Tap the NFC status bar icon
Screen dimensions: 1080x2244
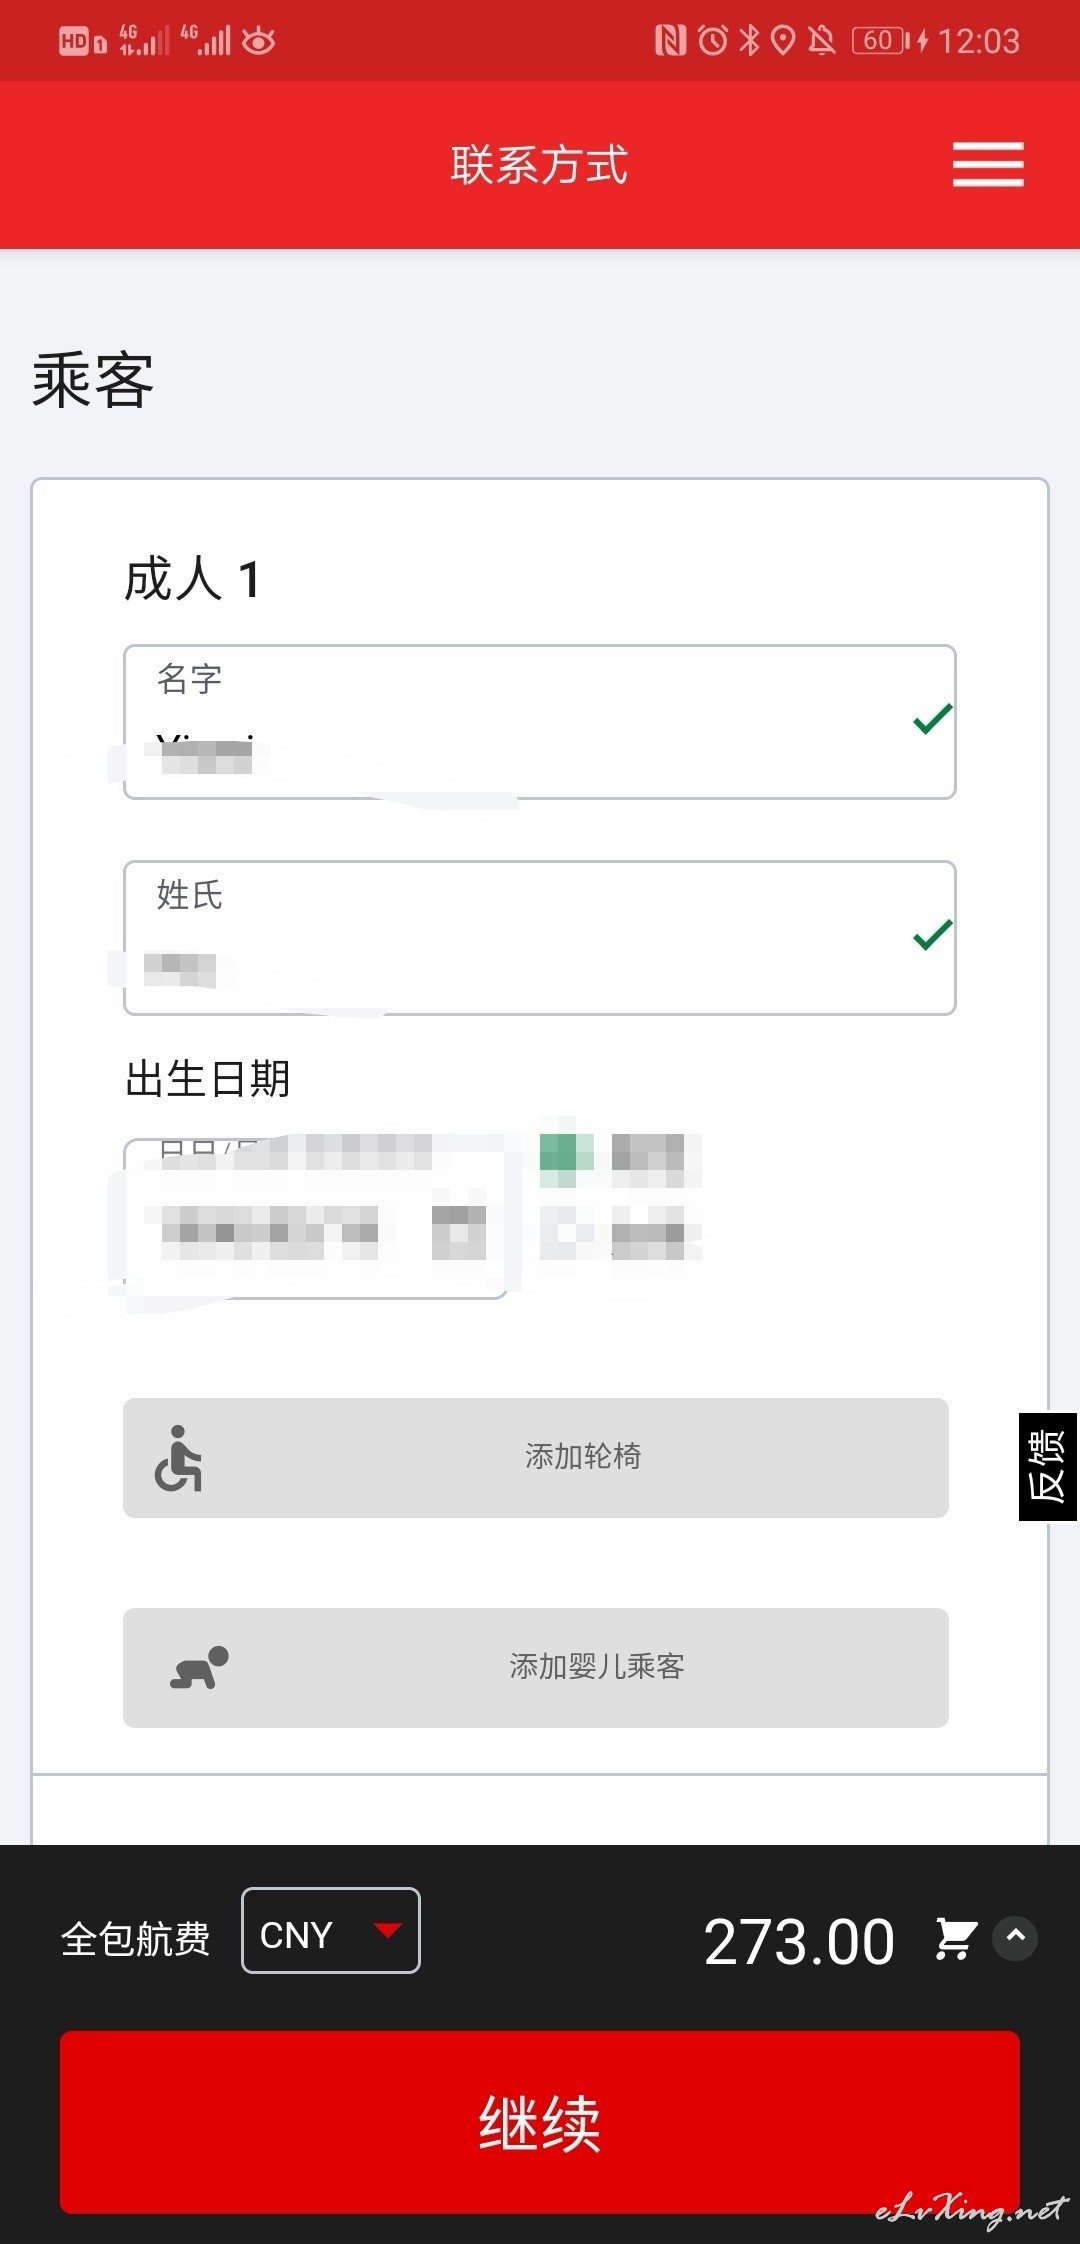[x=670, y=40]
